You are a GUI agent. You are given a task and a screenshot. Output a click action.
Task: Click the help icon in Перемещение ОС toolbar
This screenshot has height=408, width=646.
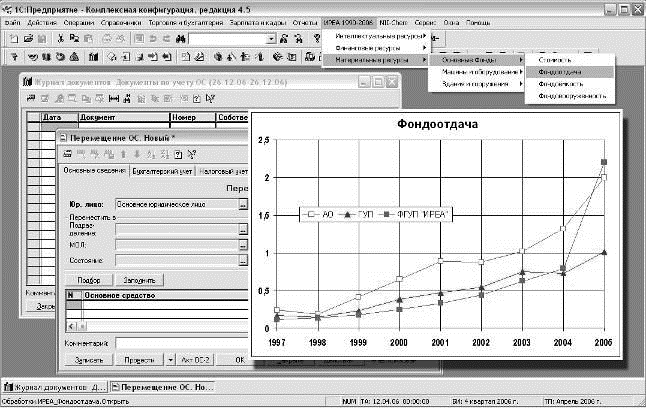tap(177, 153)
